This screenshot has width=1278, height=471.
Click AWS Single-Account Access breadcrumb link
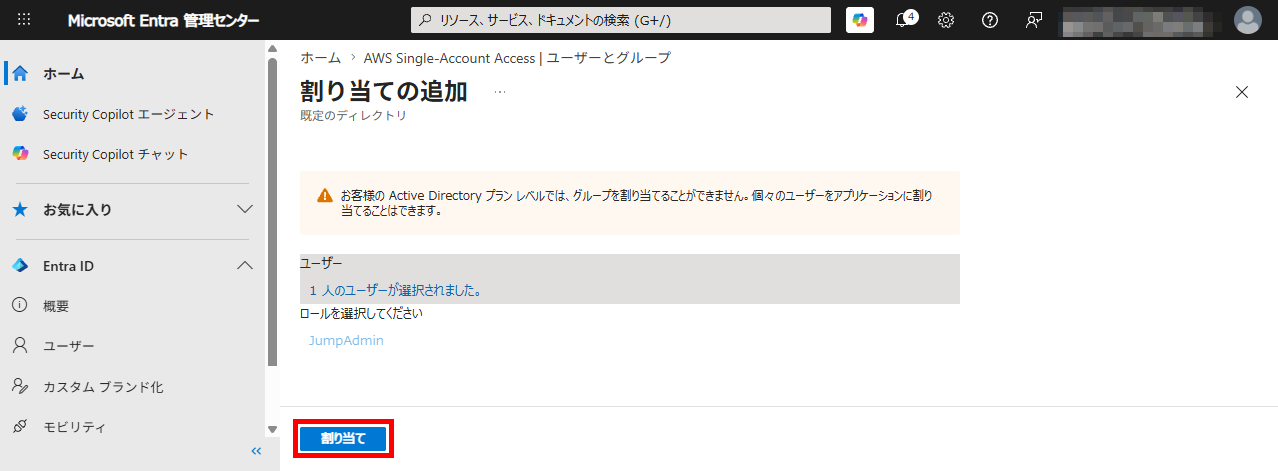517,58
